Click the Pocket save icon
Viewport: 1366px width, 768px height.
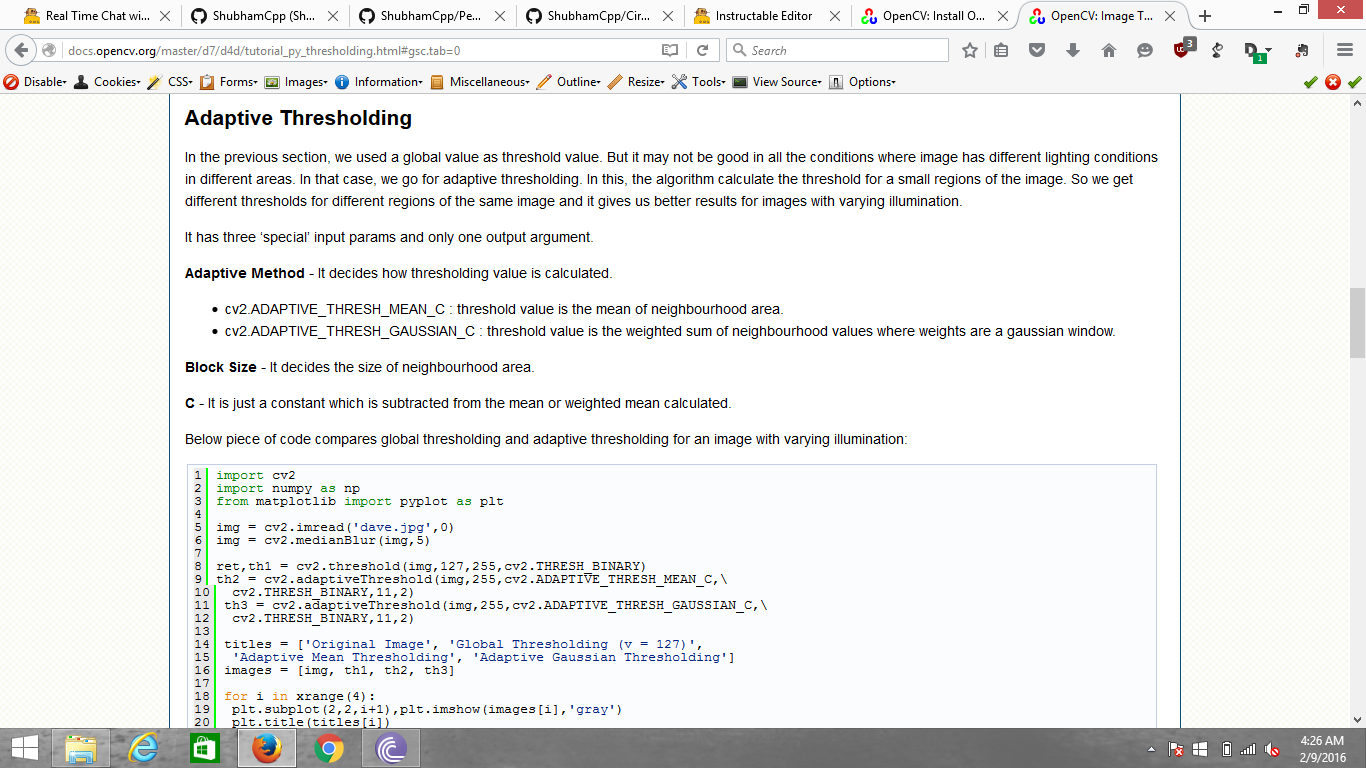1037,49
